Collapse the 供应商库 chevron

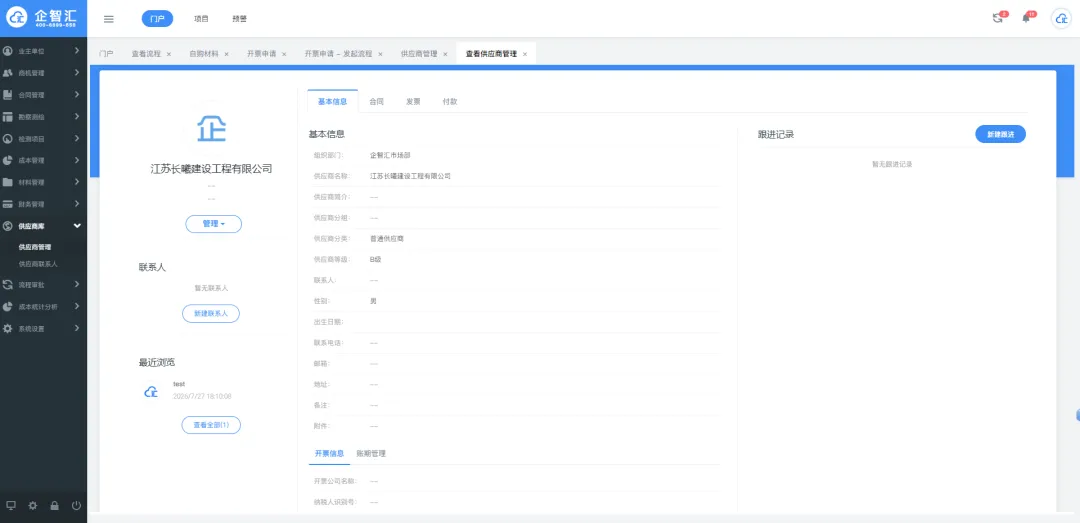(x=77, y=226)
